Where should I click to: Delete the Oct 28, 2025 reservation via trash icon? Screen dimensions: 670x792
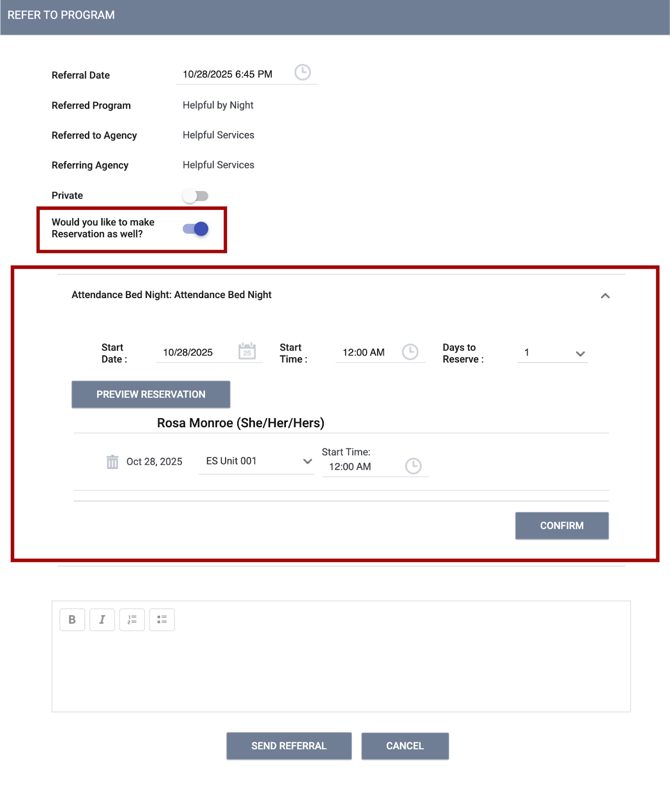113,462
